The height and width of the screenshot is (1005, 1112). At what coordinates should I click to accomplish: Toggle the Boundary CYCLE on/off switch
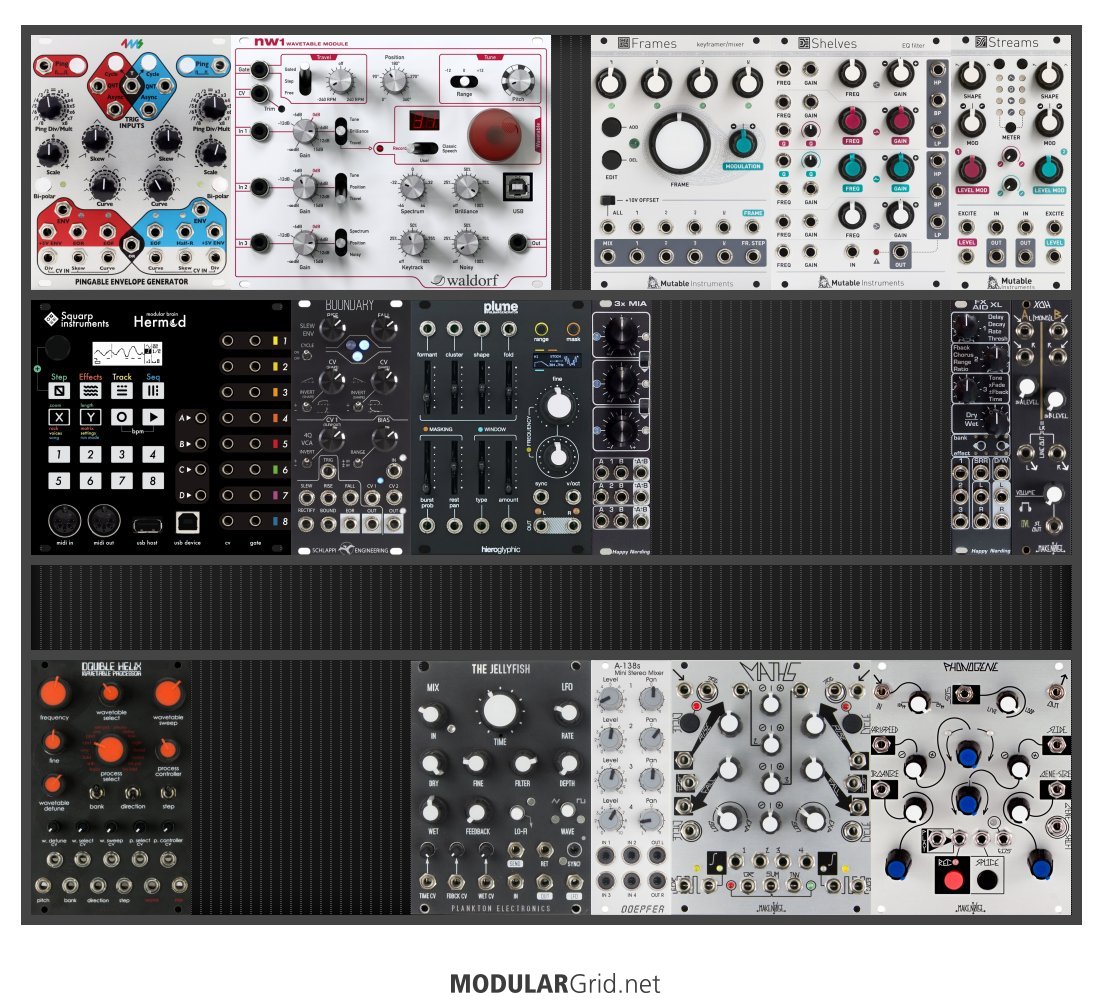307,357
